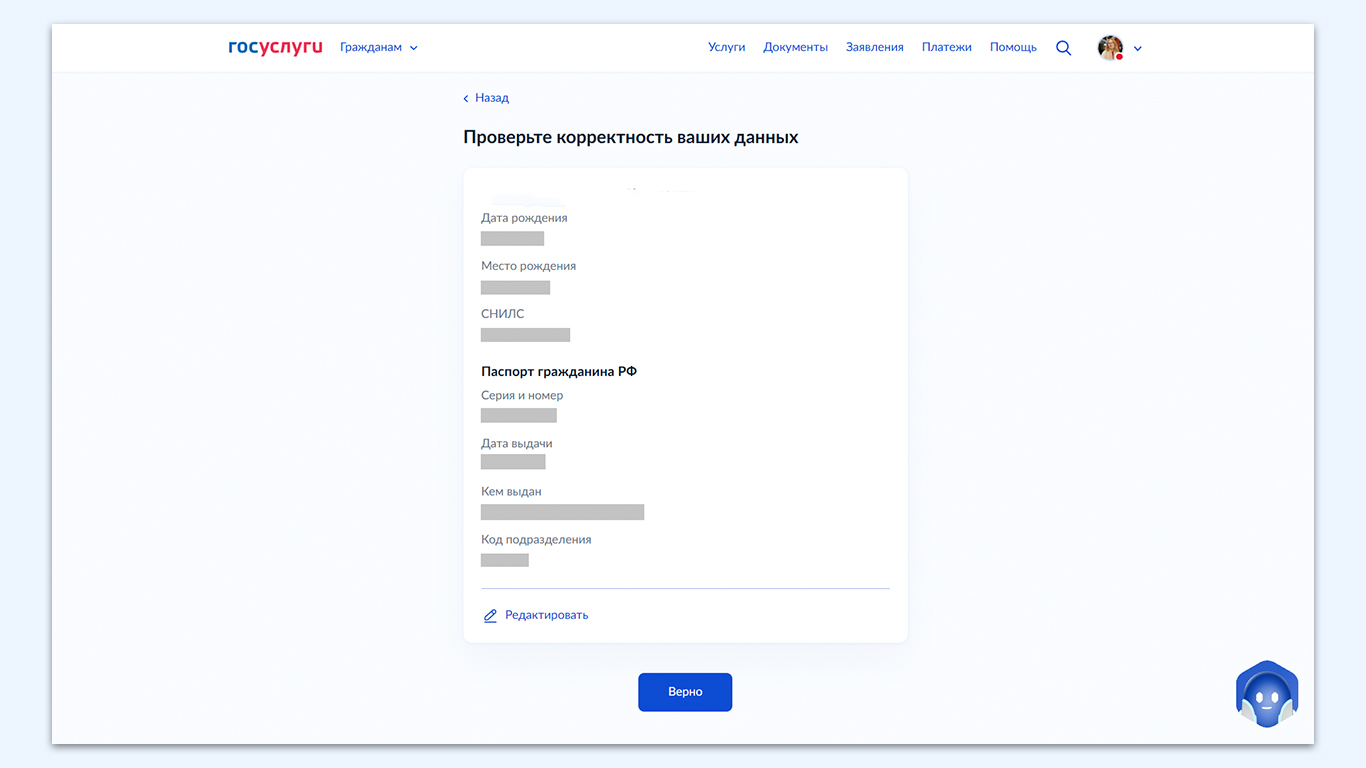The image size is (1366, 768).
Task: Open the Помощь menu item
Action: [1013, 47]
